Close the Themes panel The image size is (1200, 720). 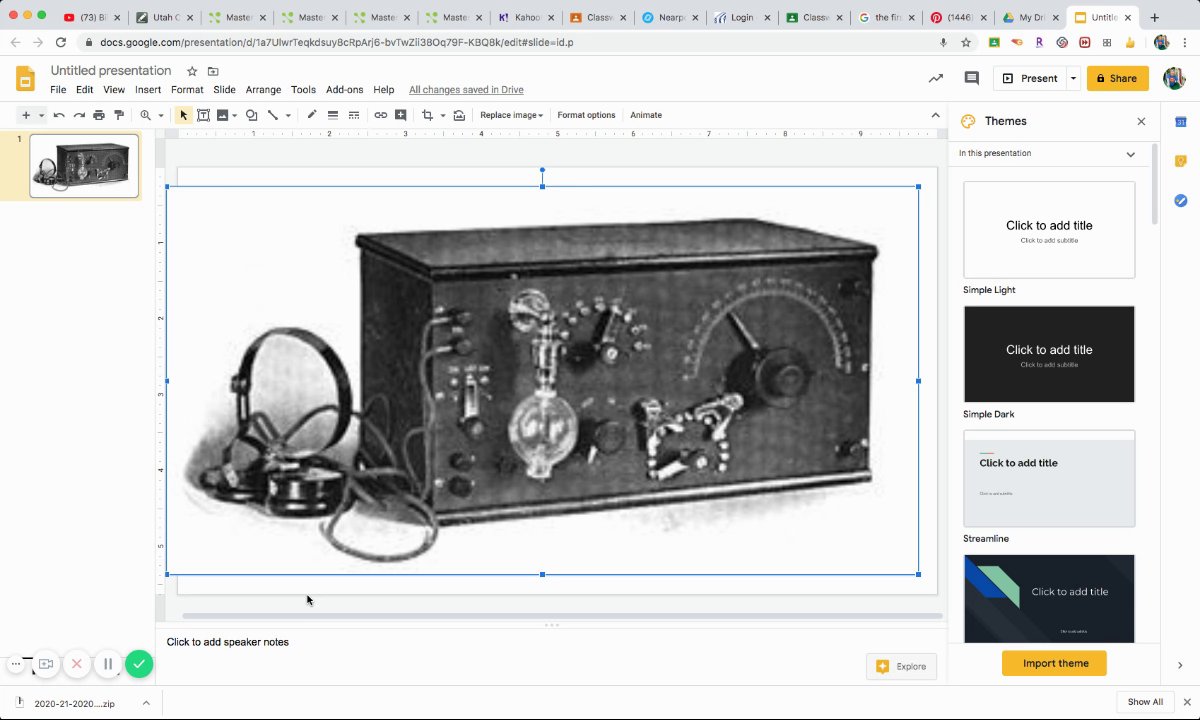pos(1141,121)
